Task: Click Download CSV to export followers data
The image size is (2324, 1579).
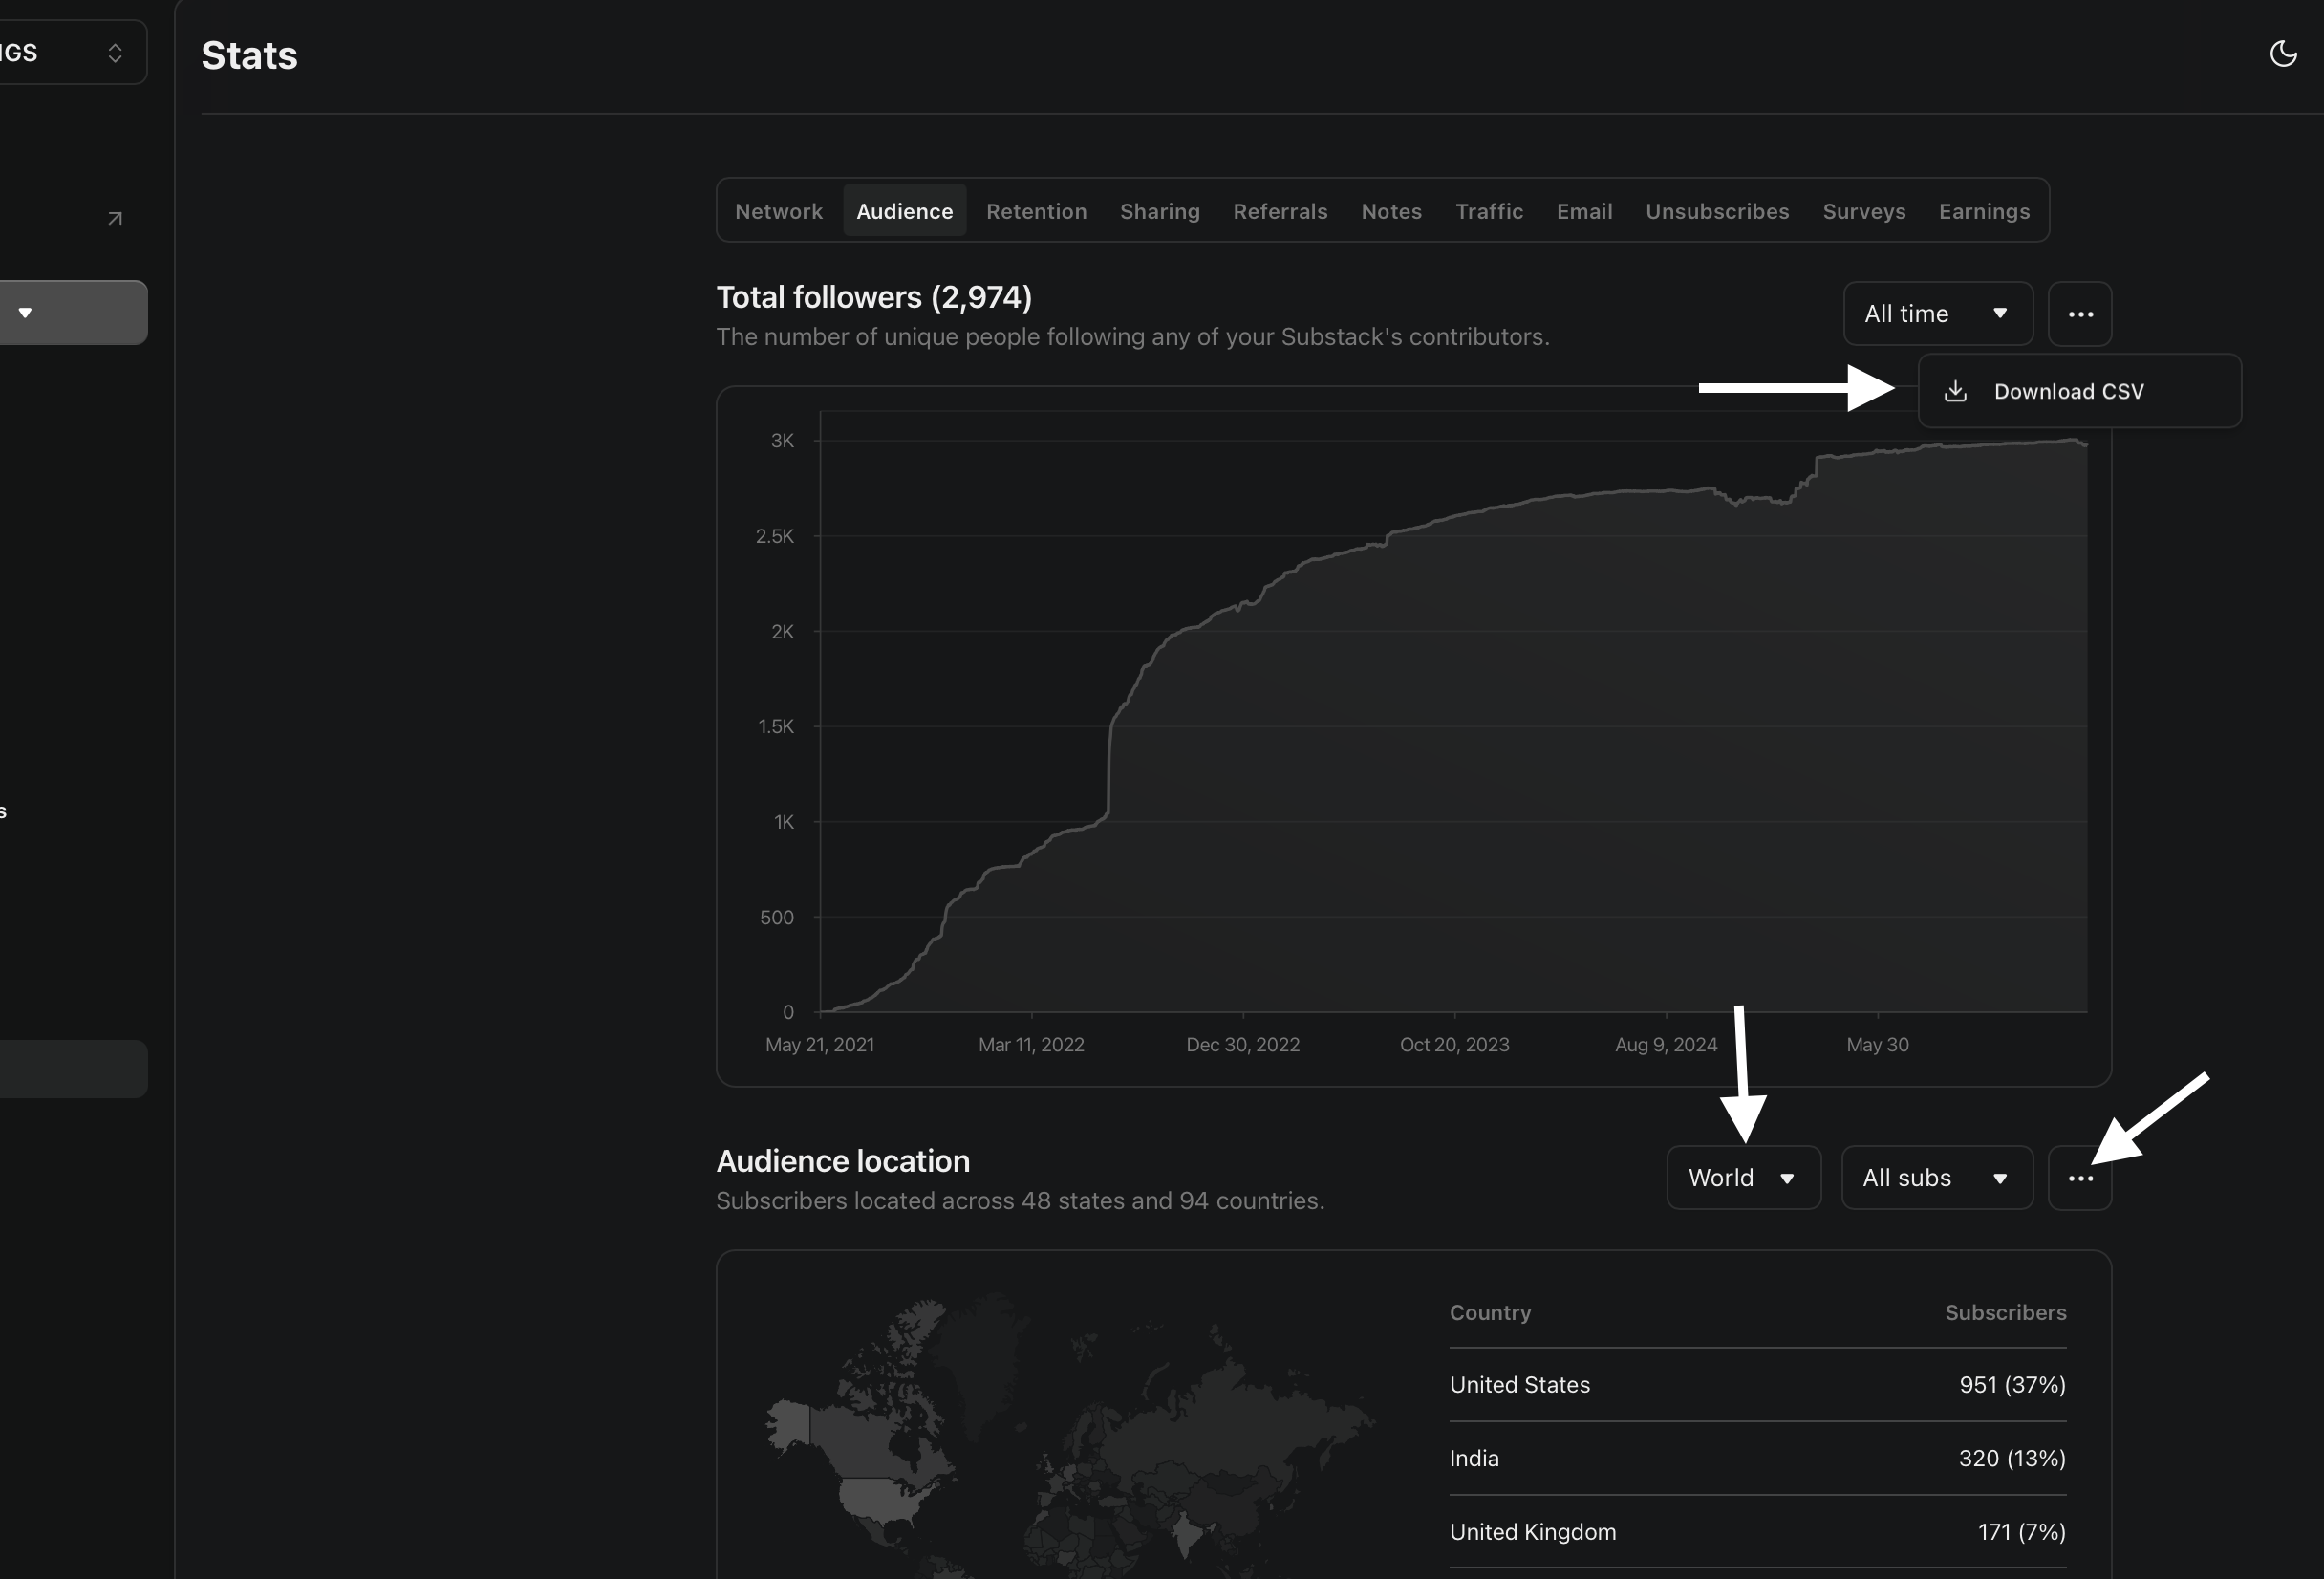Action: (2069, 390)
